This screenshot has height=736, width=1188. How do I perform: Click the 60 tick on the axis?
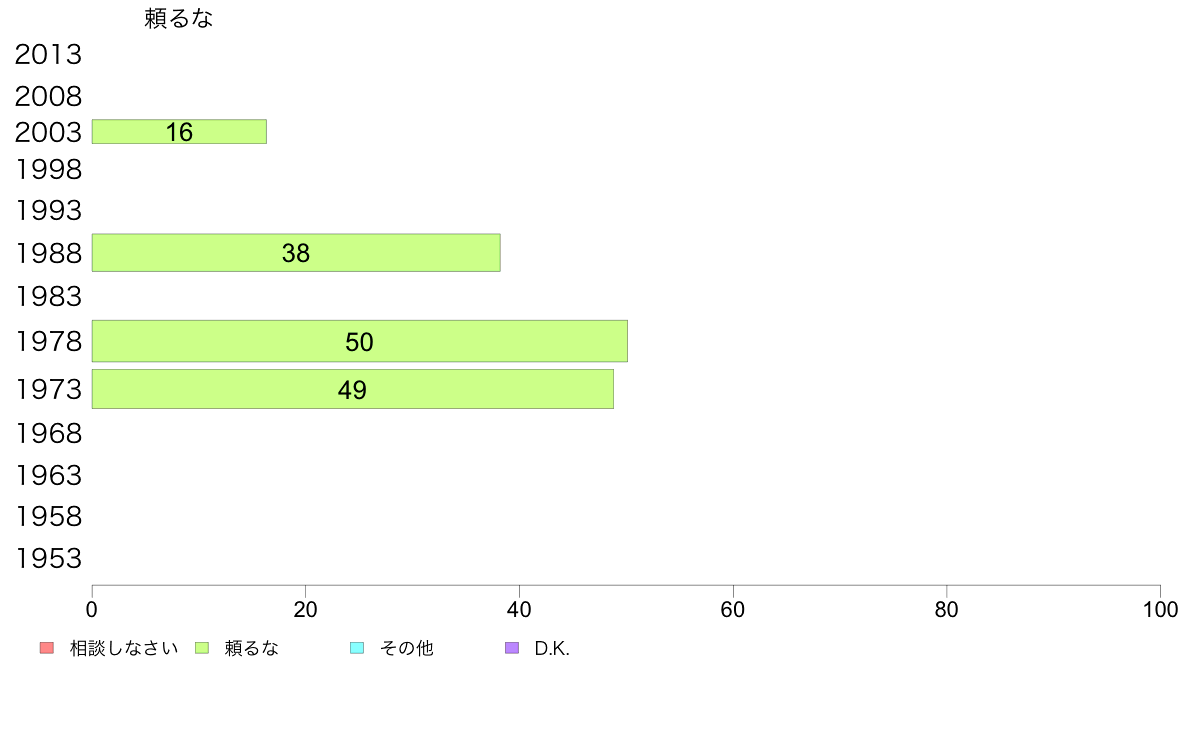[x=733, y=609]
